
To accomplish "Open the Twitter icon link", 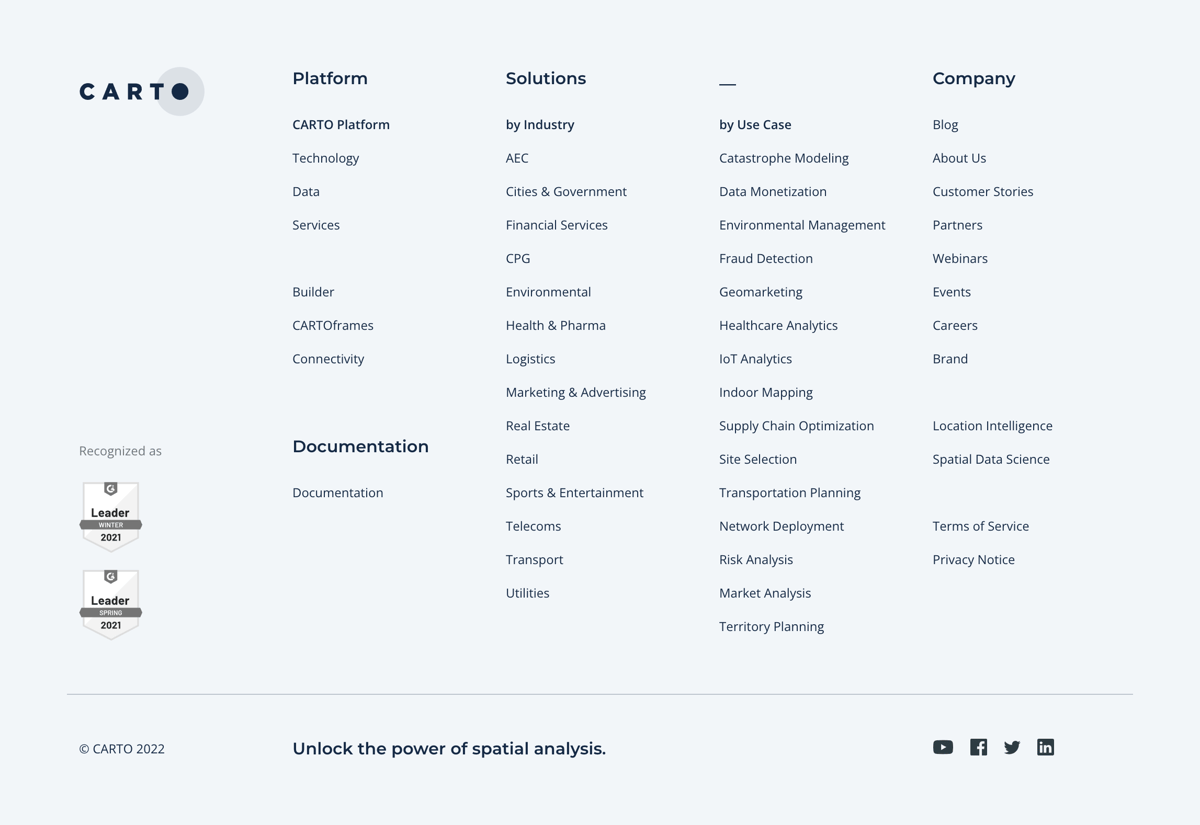I will [x=1012, y=747].
